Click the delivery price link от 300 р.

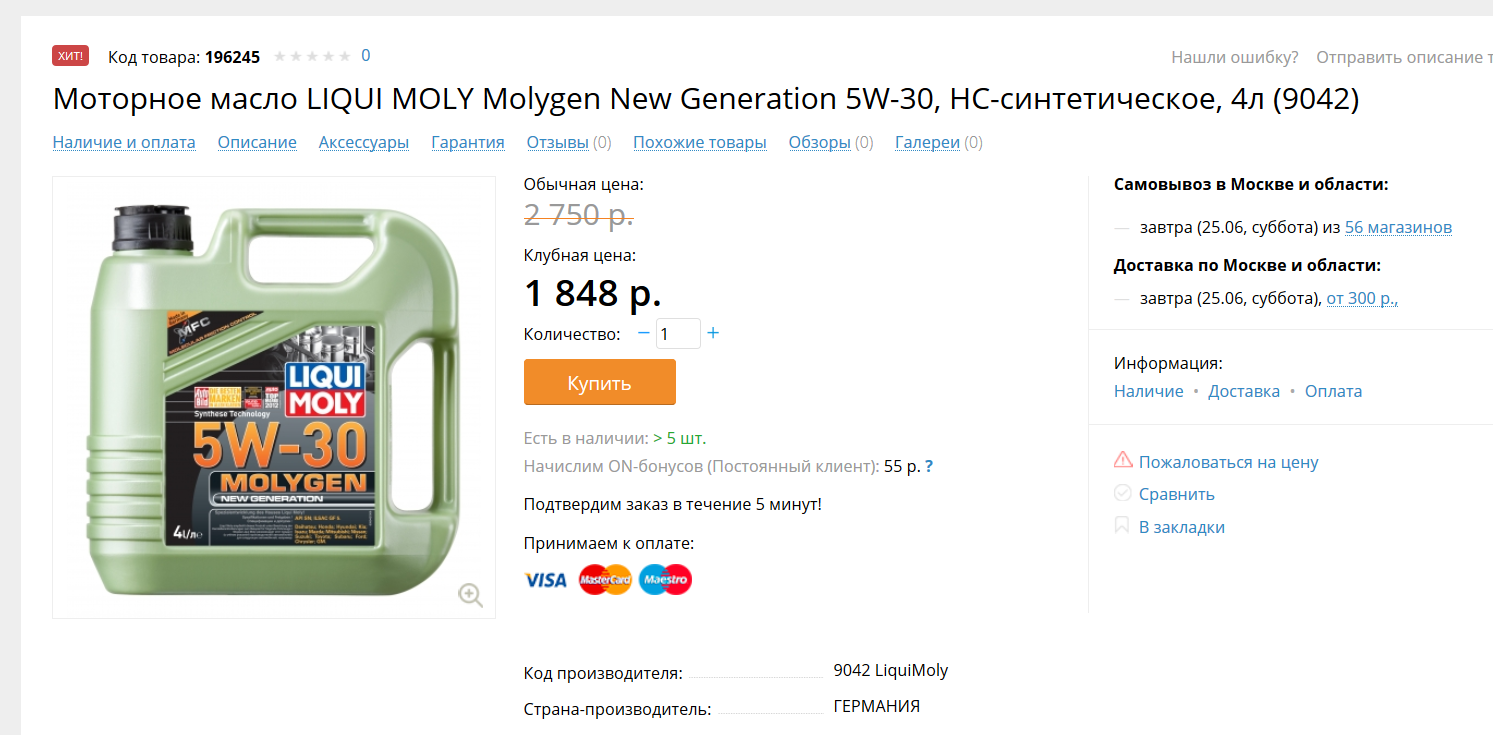coord(1362,298)
